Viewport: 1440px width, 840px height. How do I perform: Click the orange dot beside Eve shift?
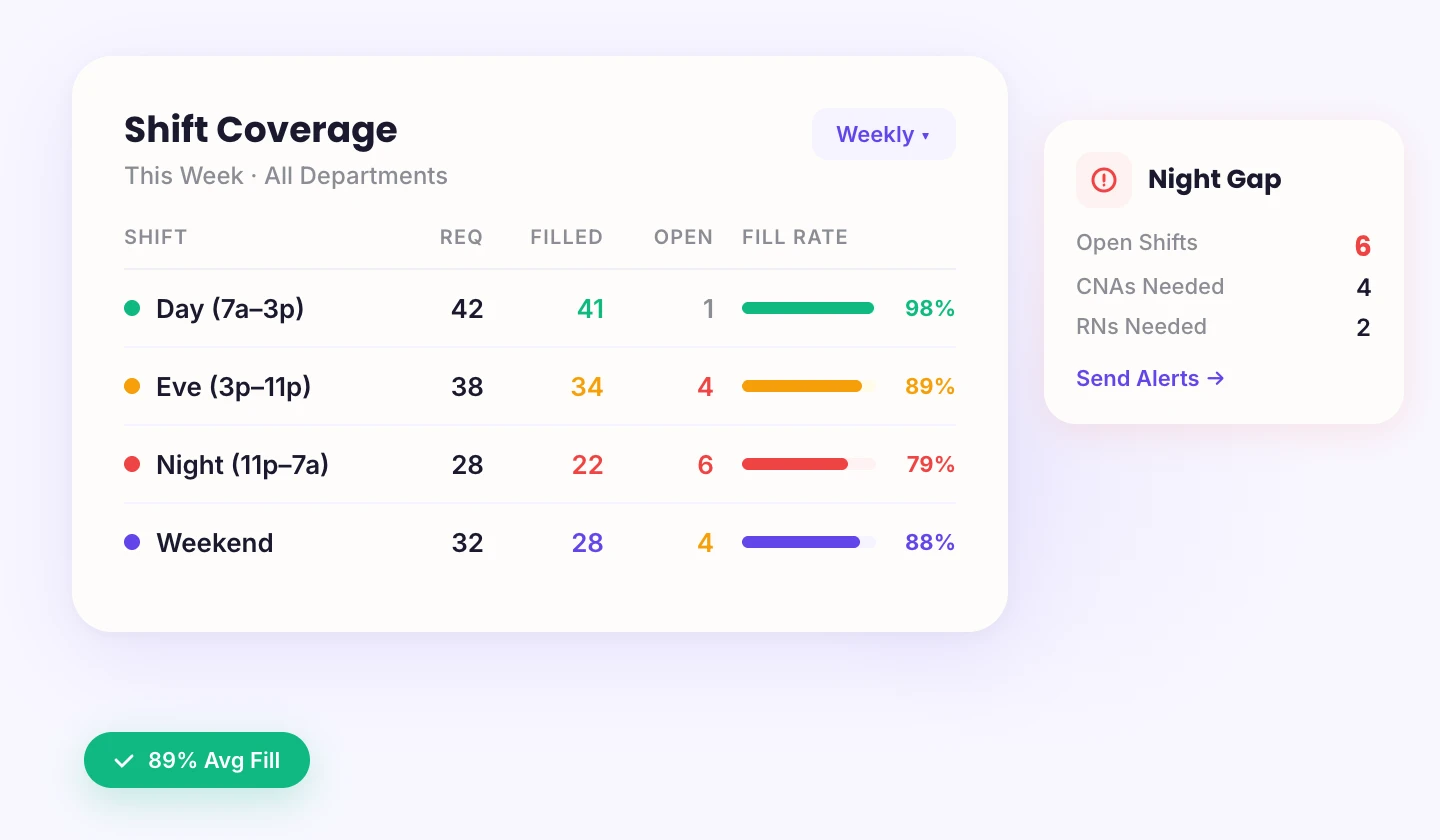coord(132,387)
